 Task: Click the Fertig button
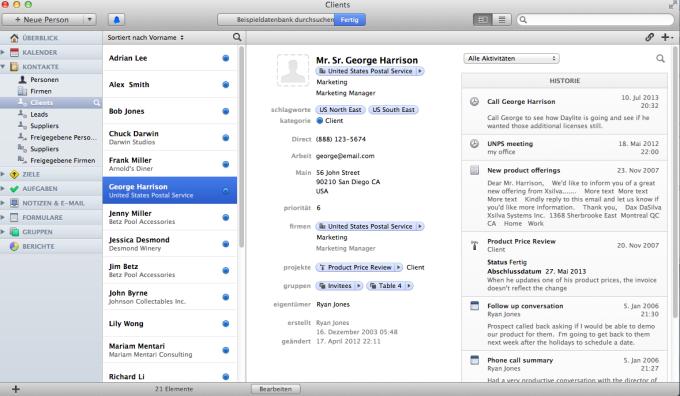tap(350, 20)
